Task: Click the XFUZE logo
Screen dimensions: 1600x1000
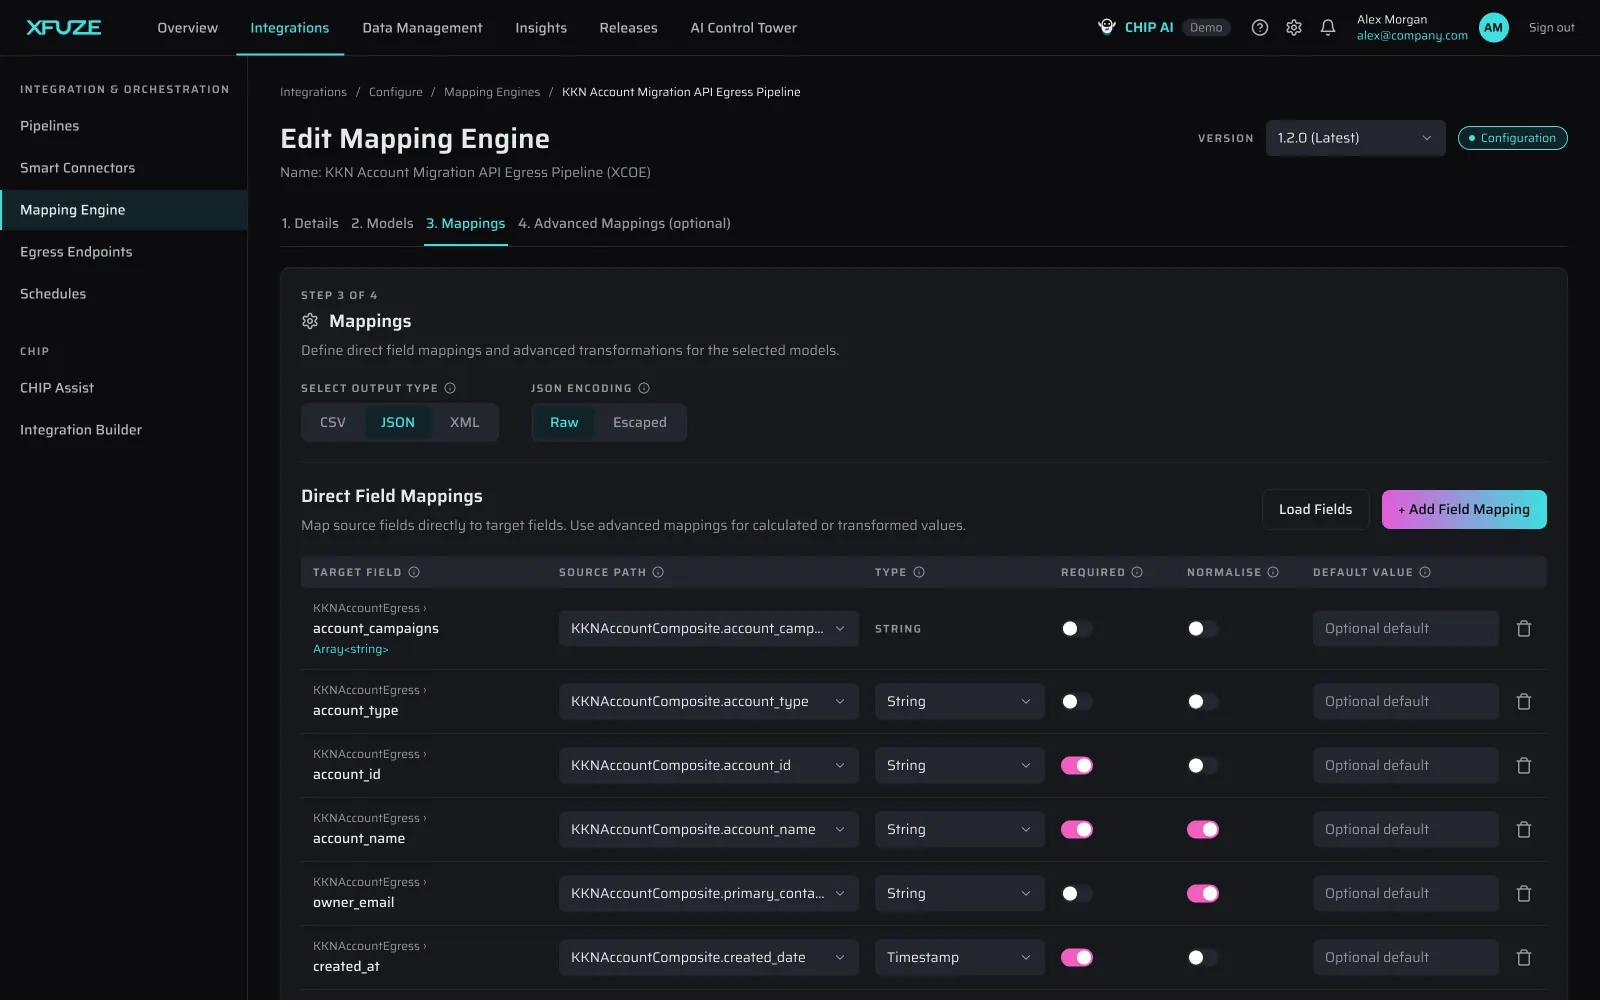Action: click(64, 27)
